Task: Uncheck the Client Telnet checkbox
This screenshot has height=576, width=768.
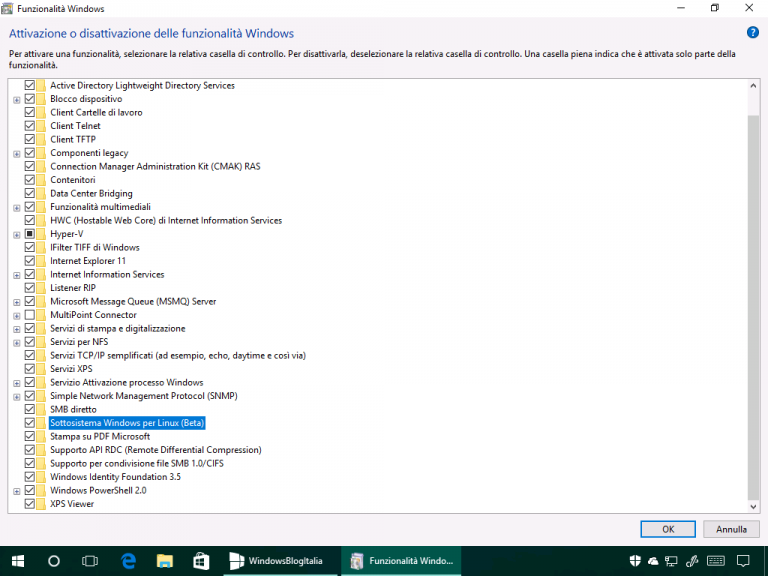Action: (x=29, y=126)
